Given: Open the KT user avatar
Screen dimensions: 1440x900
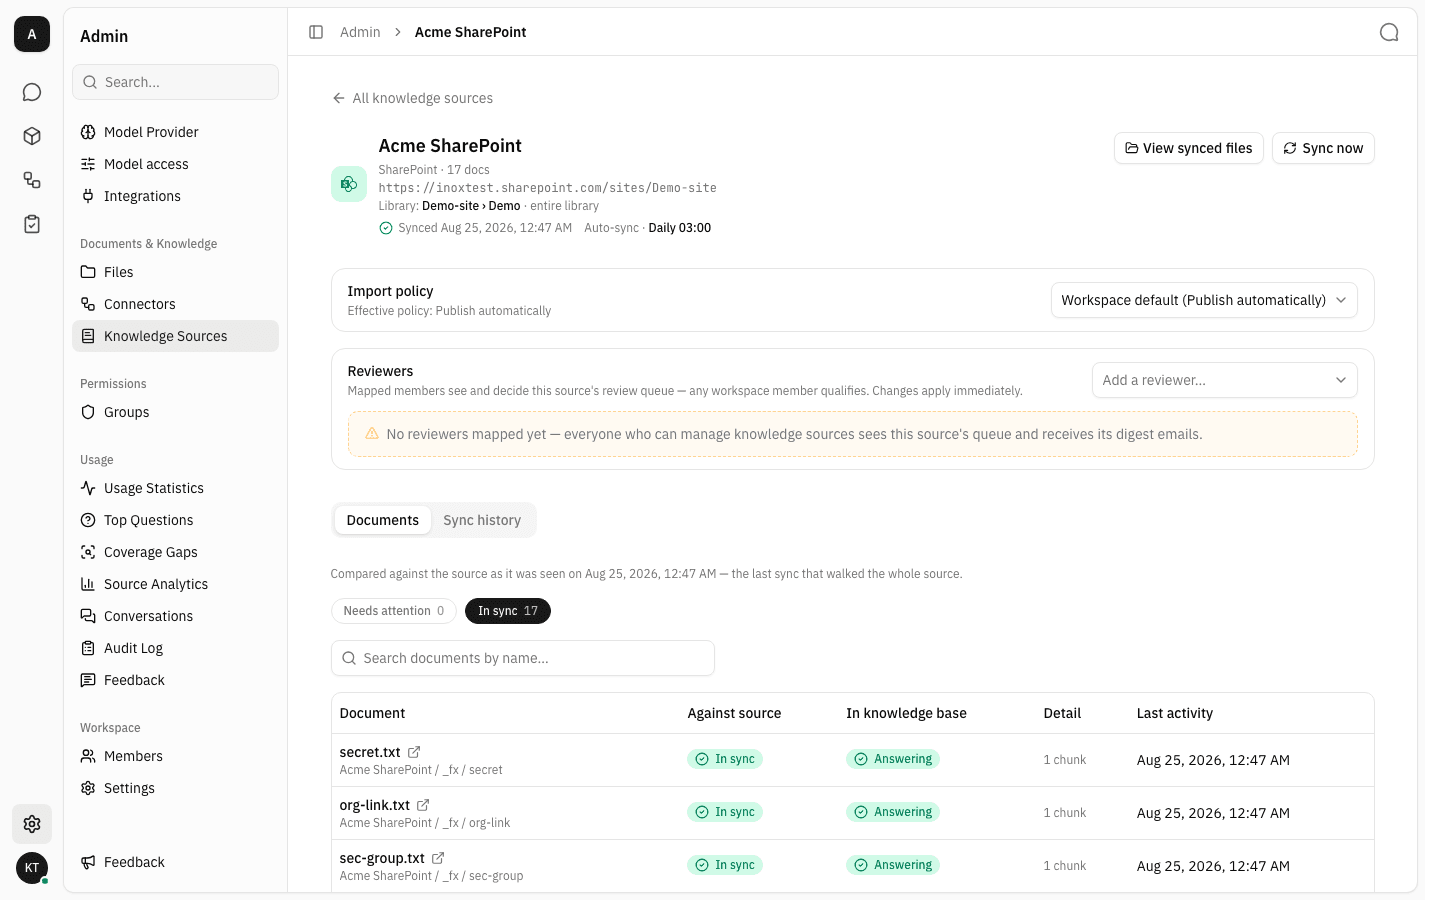Looking at the screenshot, I should (x=32, y=868).
